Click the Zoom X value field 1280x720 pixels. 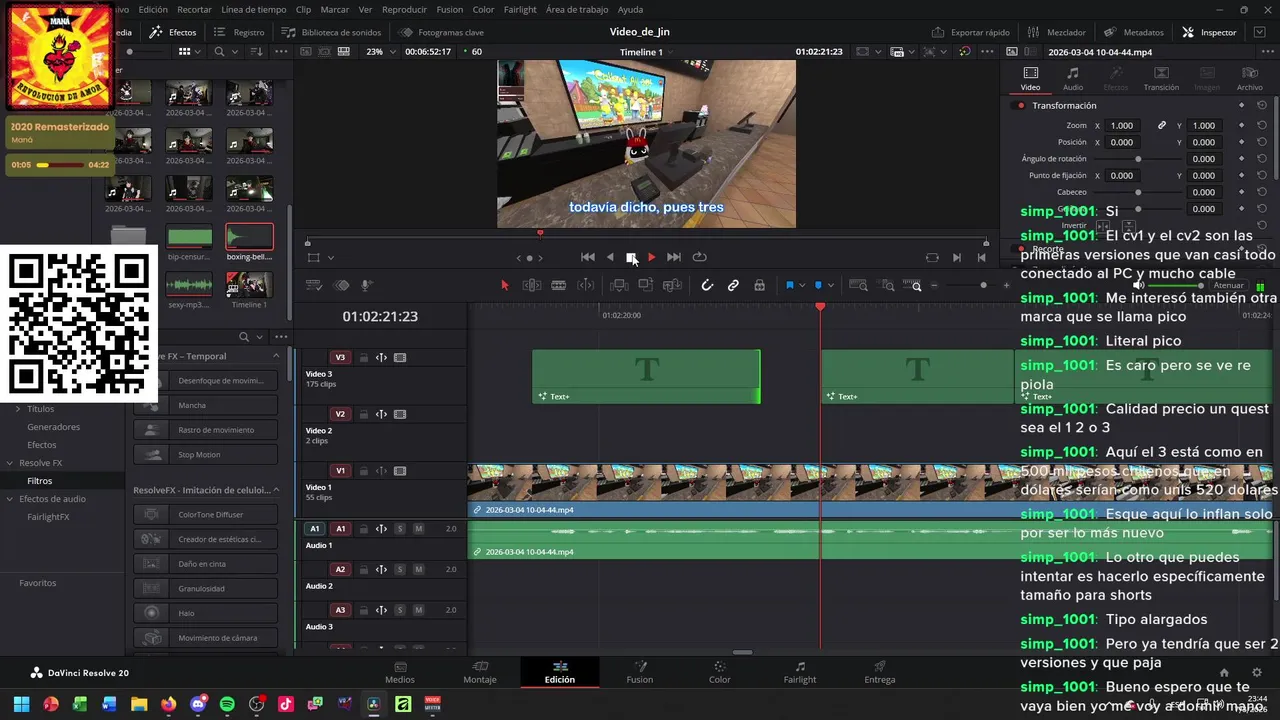click(x=1122, y=125)
